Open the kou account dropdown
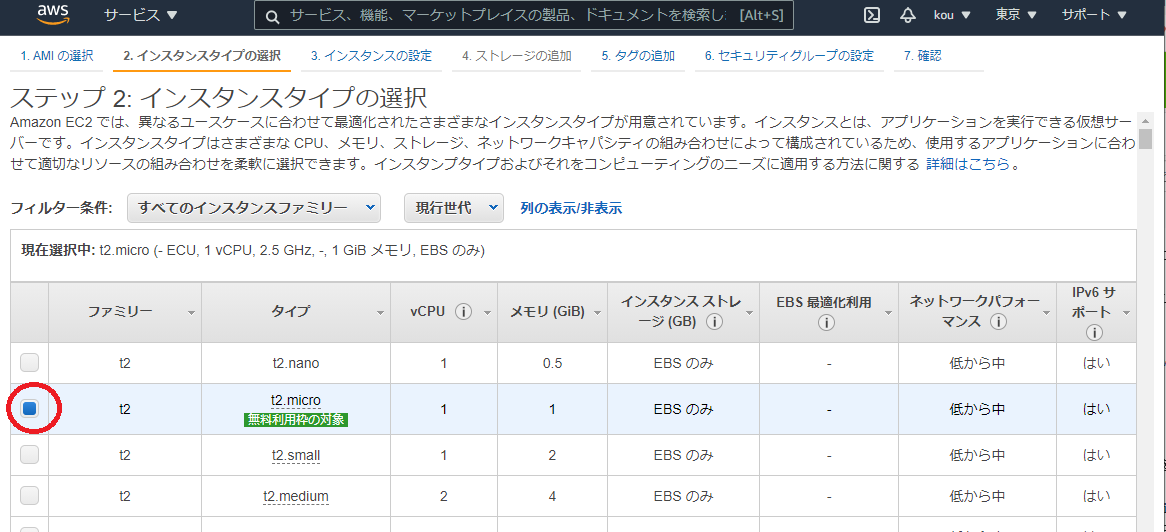1166x532 pixels. (x=952, y=15)
